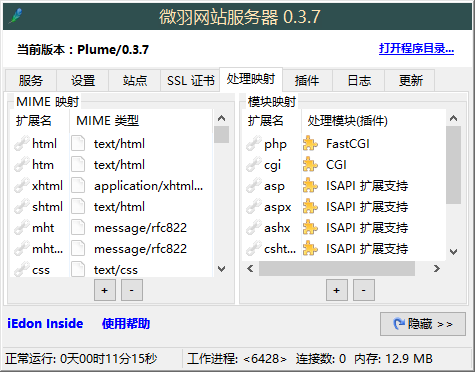Click the wrench icon beside css
Screen dimensions: 475x372
tap(22, 269)
